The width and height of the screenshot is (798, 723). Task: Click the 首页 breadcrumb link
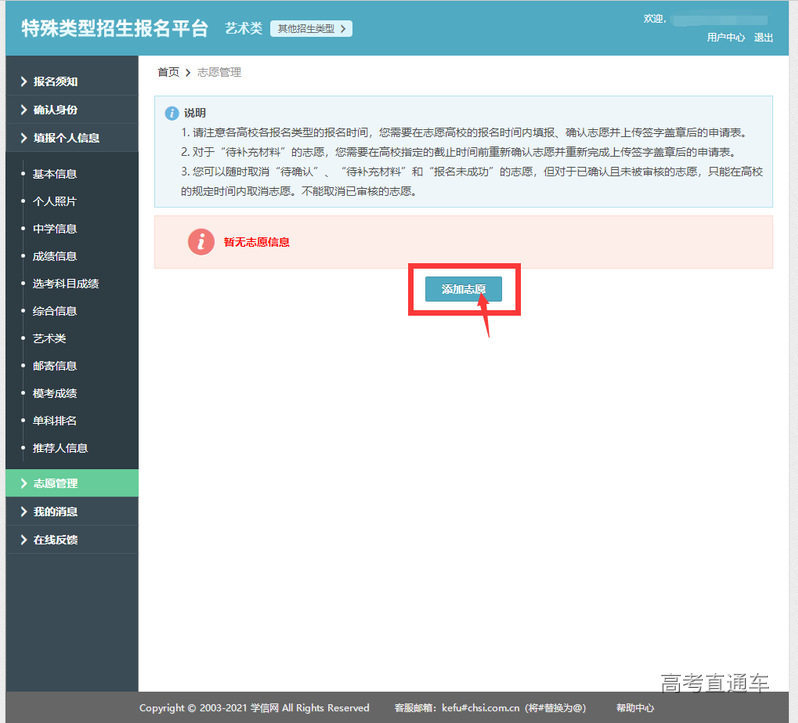[x=168, y=72]
